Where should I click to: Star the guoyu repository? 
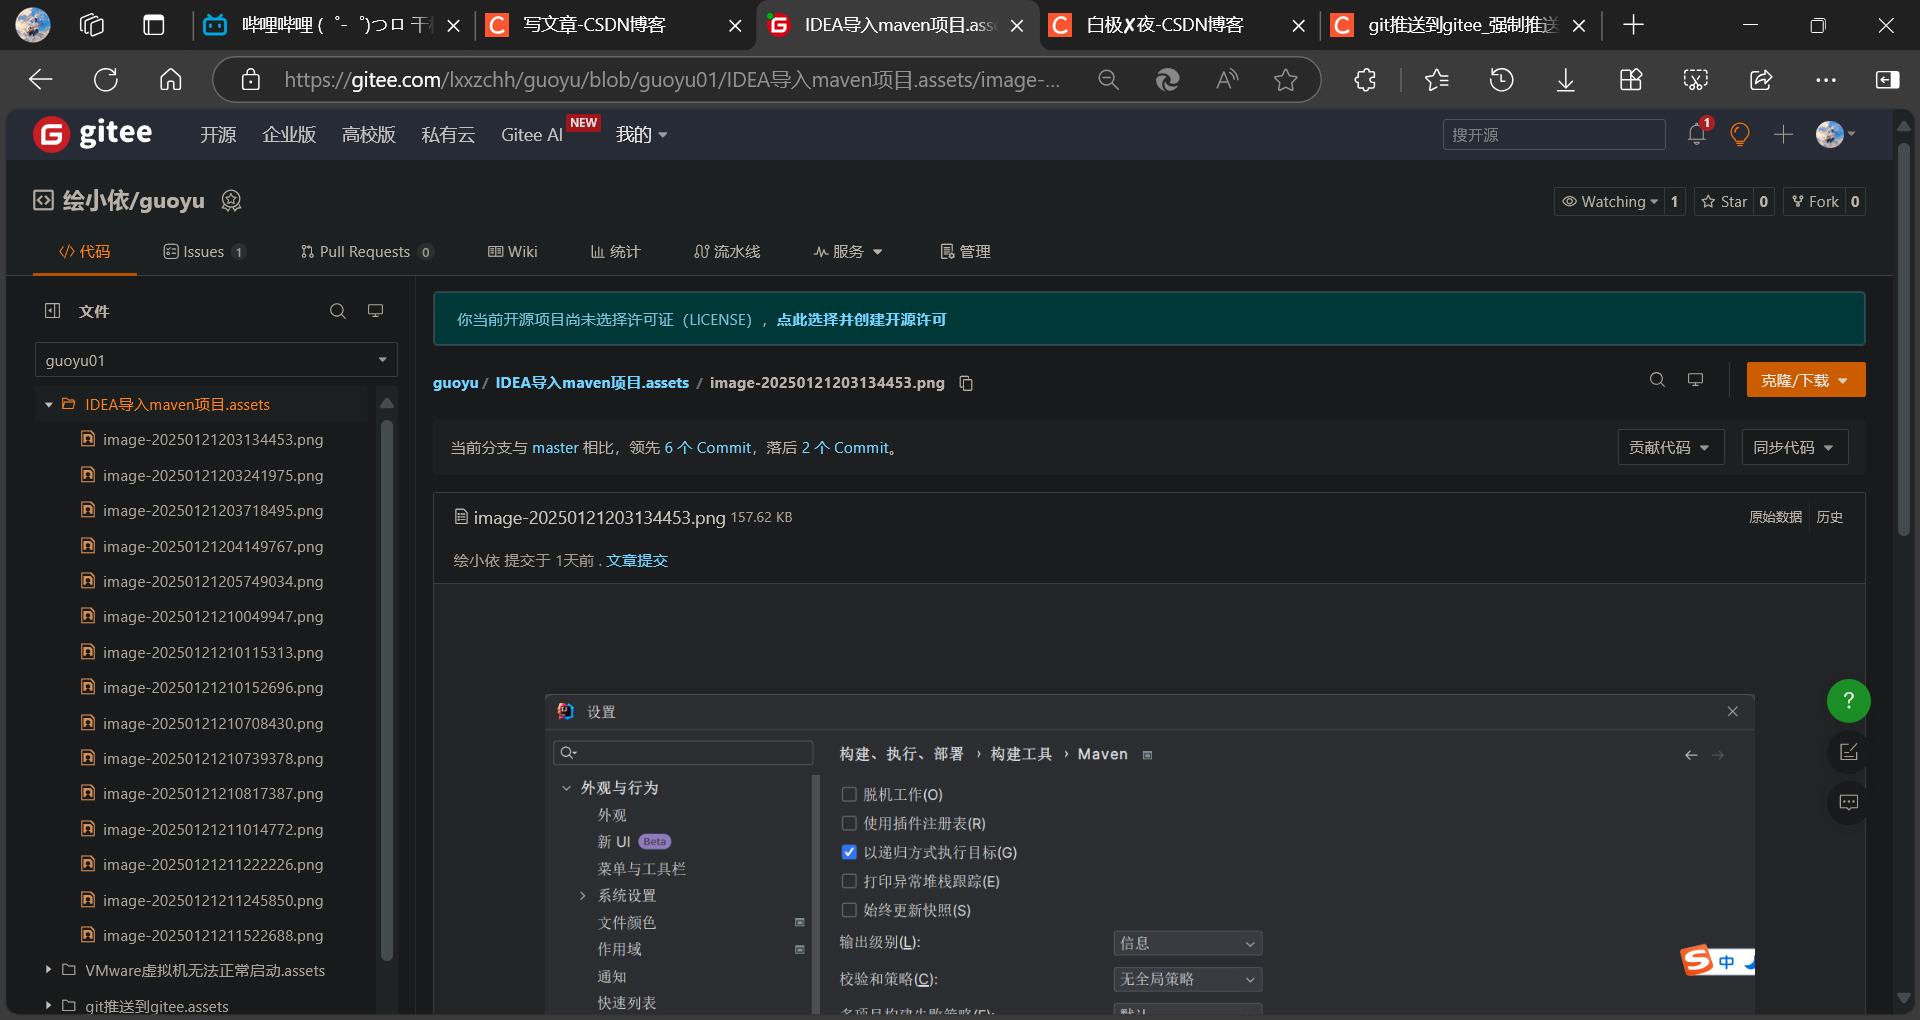1725,201
